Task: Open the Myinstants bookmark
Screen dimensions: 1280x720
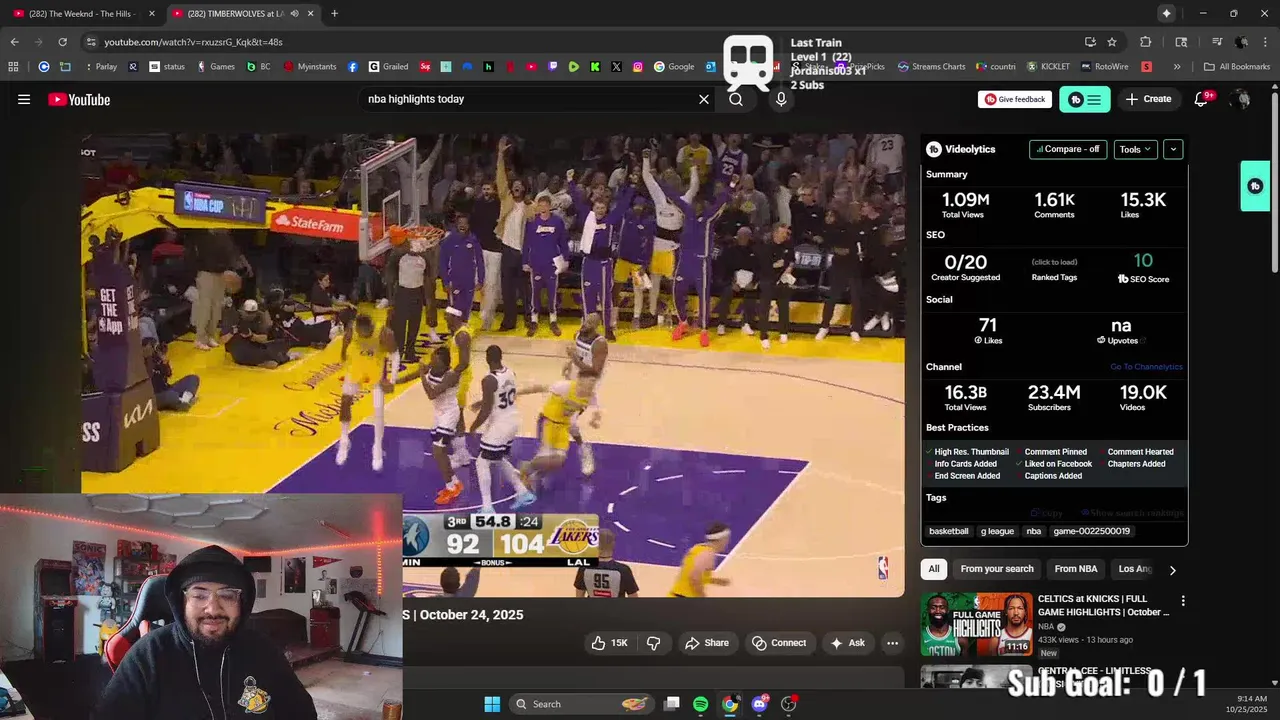Action: (x=310, y=67)
